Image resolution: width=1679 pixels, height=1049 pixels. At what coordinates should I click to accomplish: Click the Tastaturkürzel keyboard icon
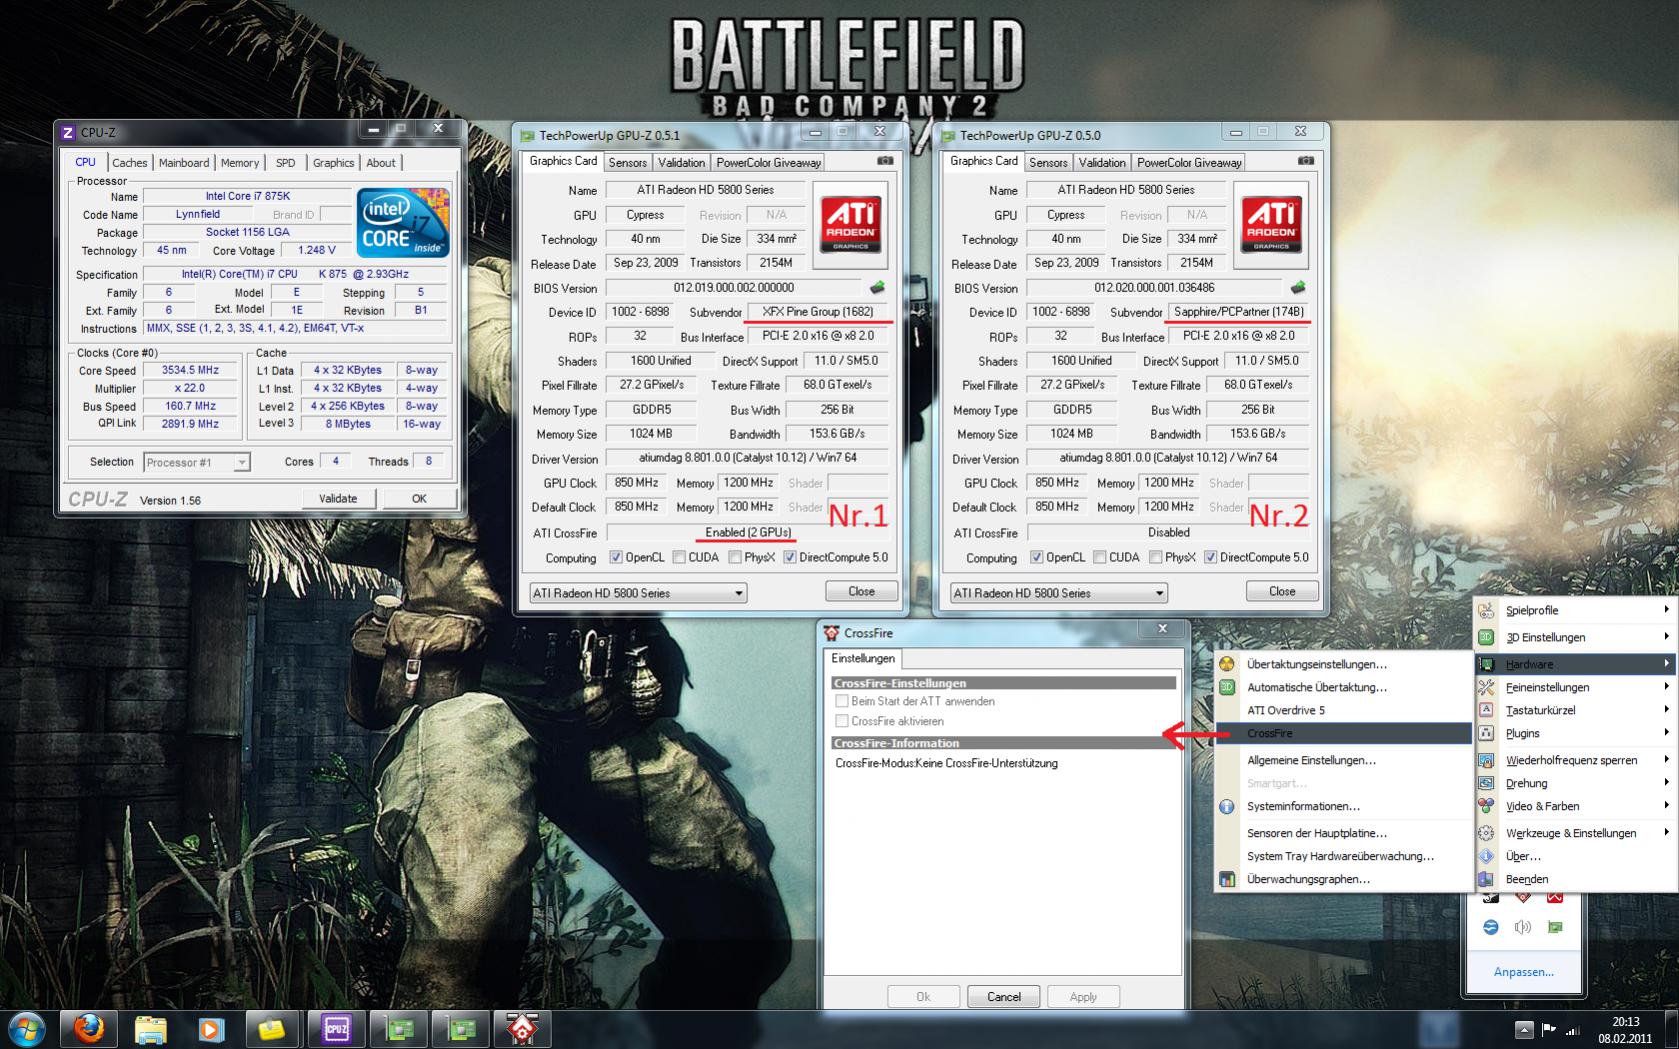(x=1487, y=710)
